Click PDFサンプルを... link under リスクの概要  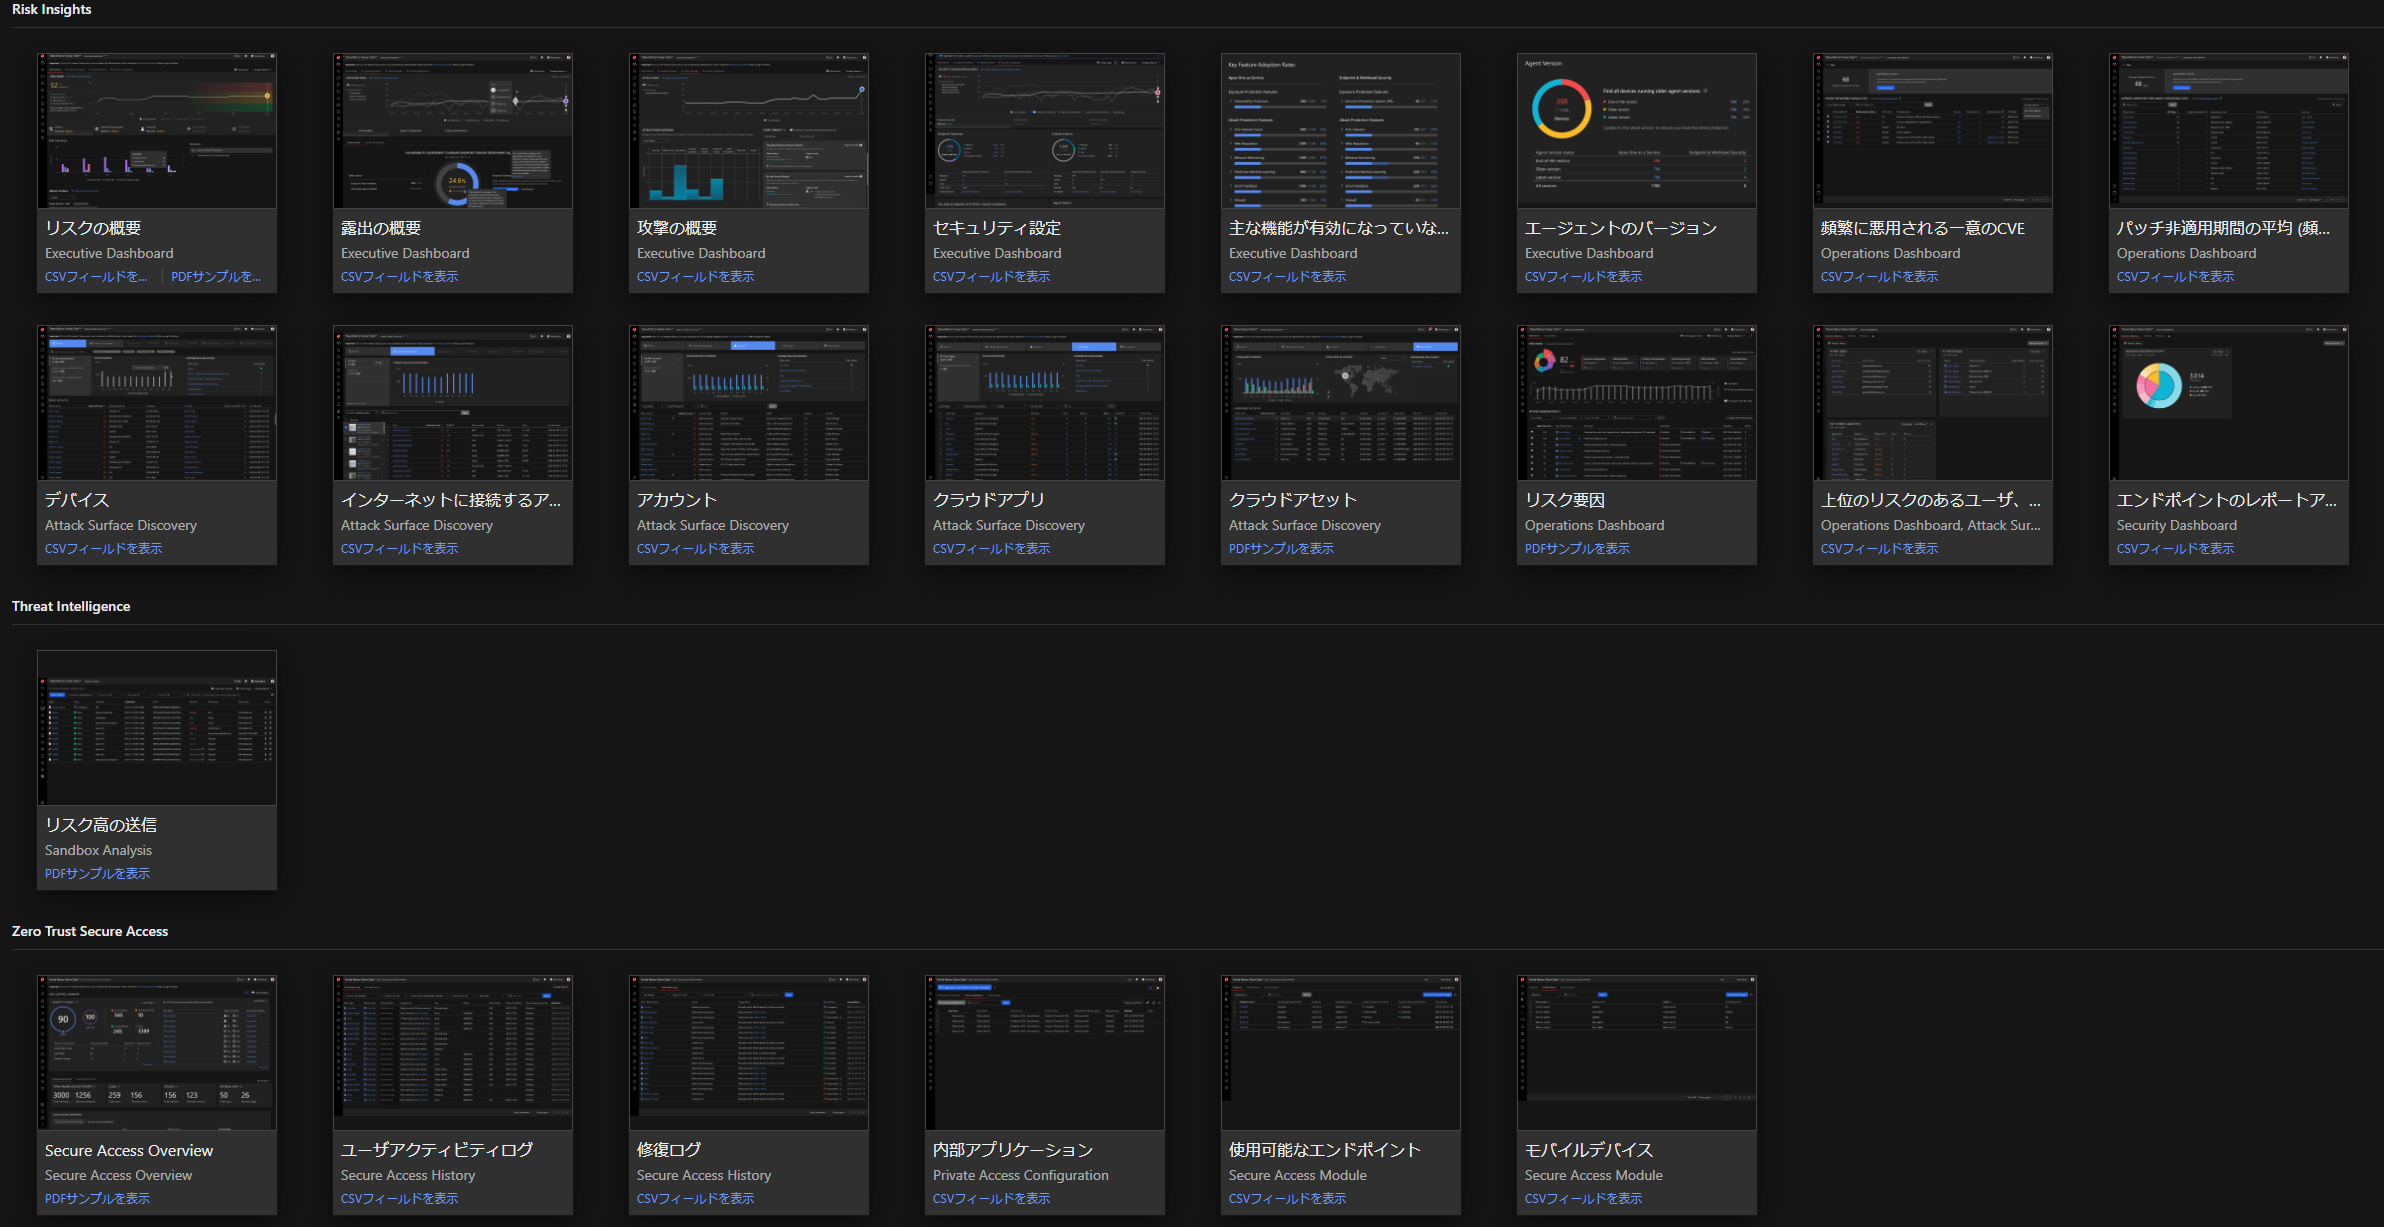click(215, 277)
